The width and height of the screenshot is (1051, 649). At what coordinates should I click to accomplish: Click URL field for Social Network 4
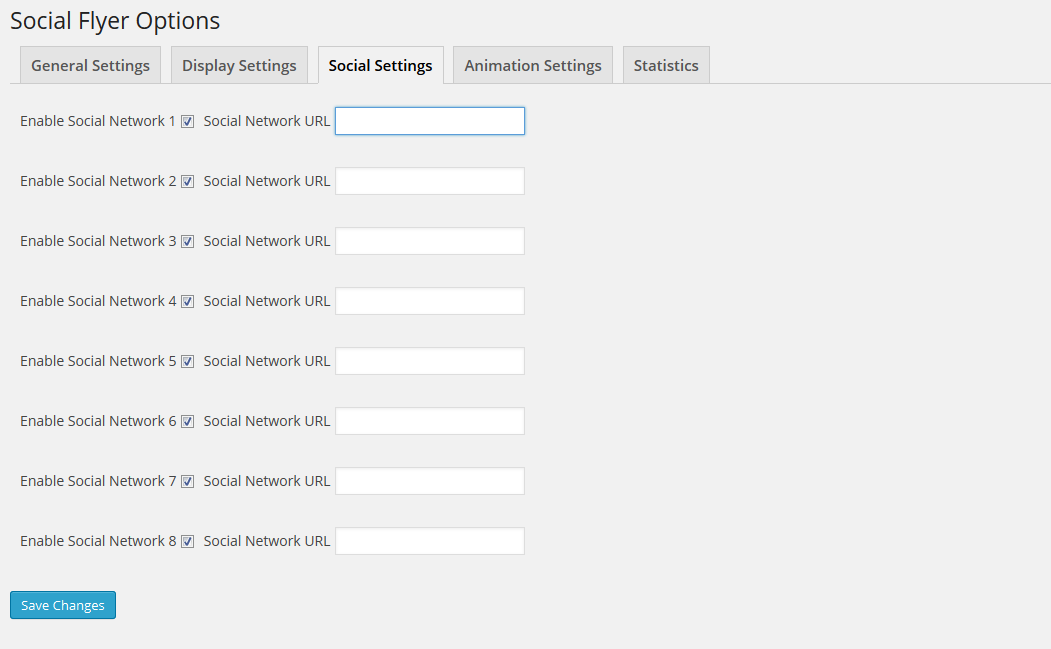coord(430,301)
